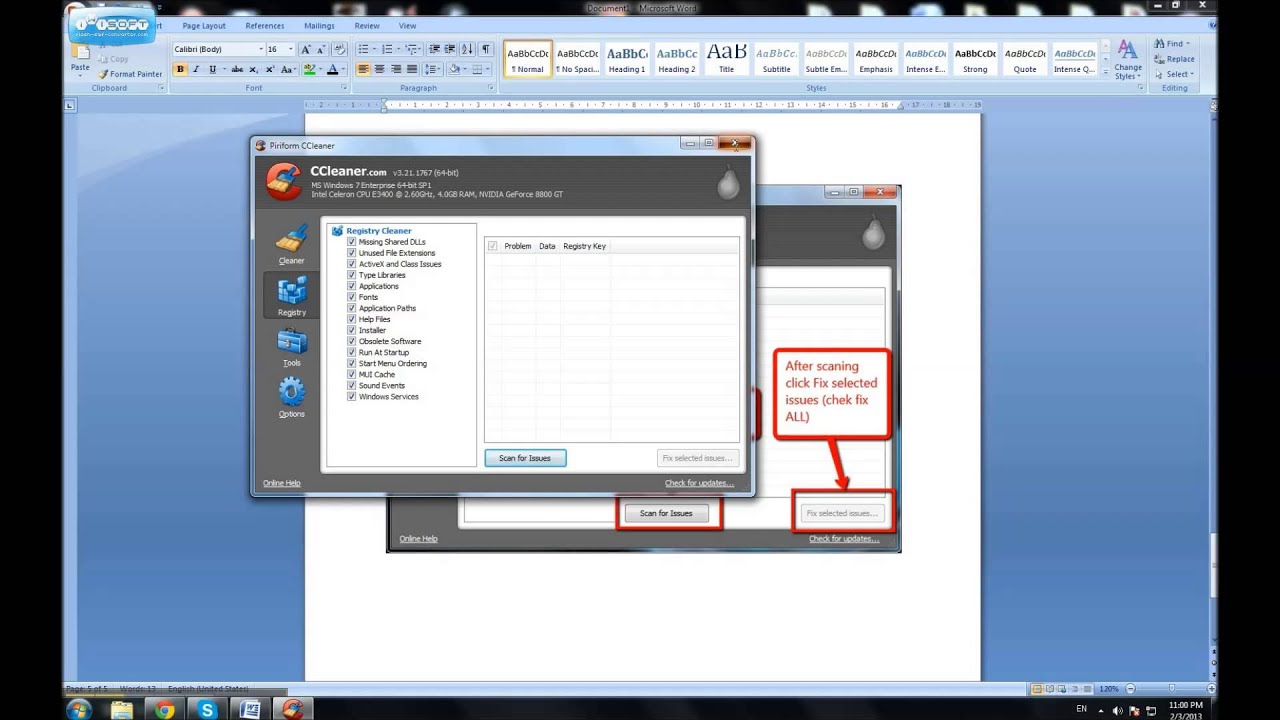Apply the Heading 1 style
The image size is (1280, 720).
click(627, 59)
